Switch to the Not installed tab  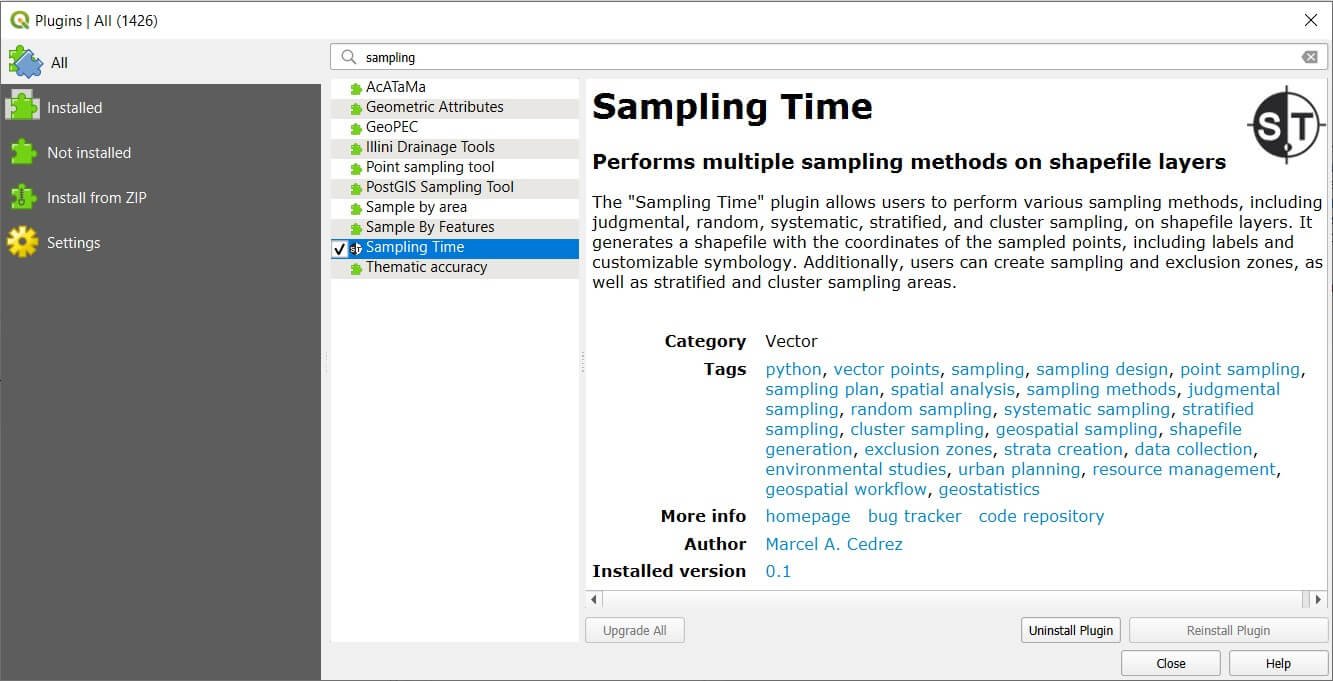(160, 152)
